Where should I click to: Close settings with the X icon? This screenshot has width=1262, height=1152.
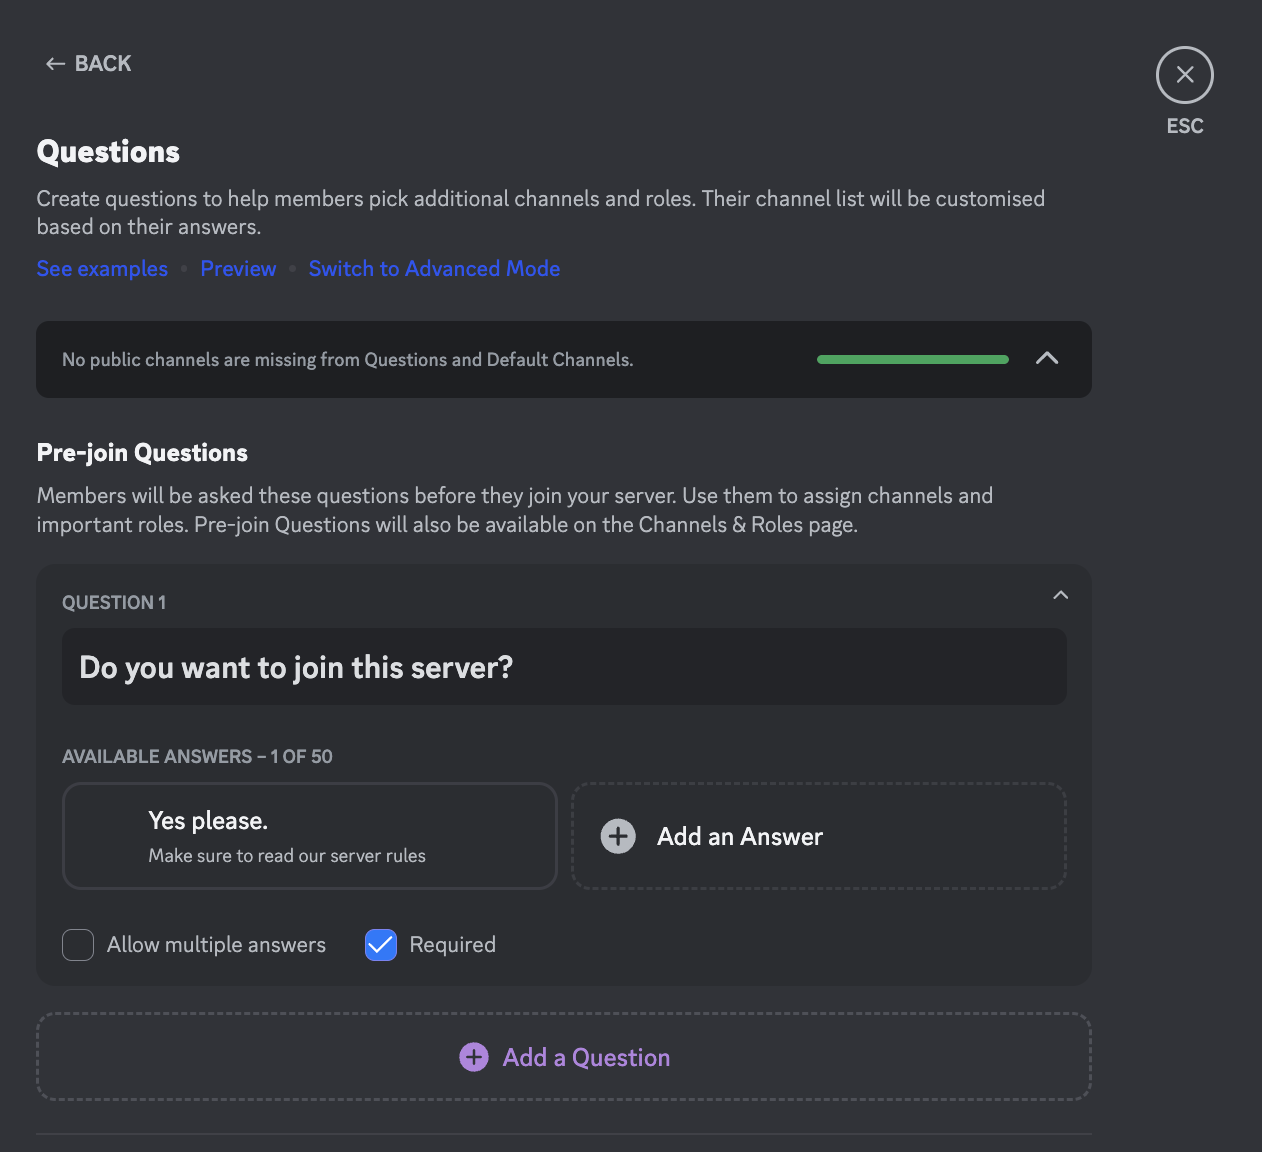pyautogui.click(x=1184, y=75)
